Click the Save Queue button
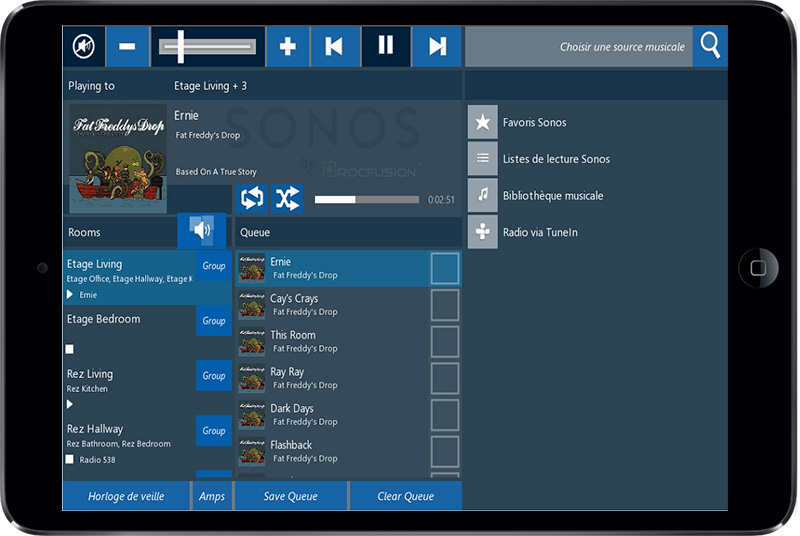The height and width of the screenshot is (536, 800). pyautogui.click(x=291, y=496)
